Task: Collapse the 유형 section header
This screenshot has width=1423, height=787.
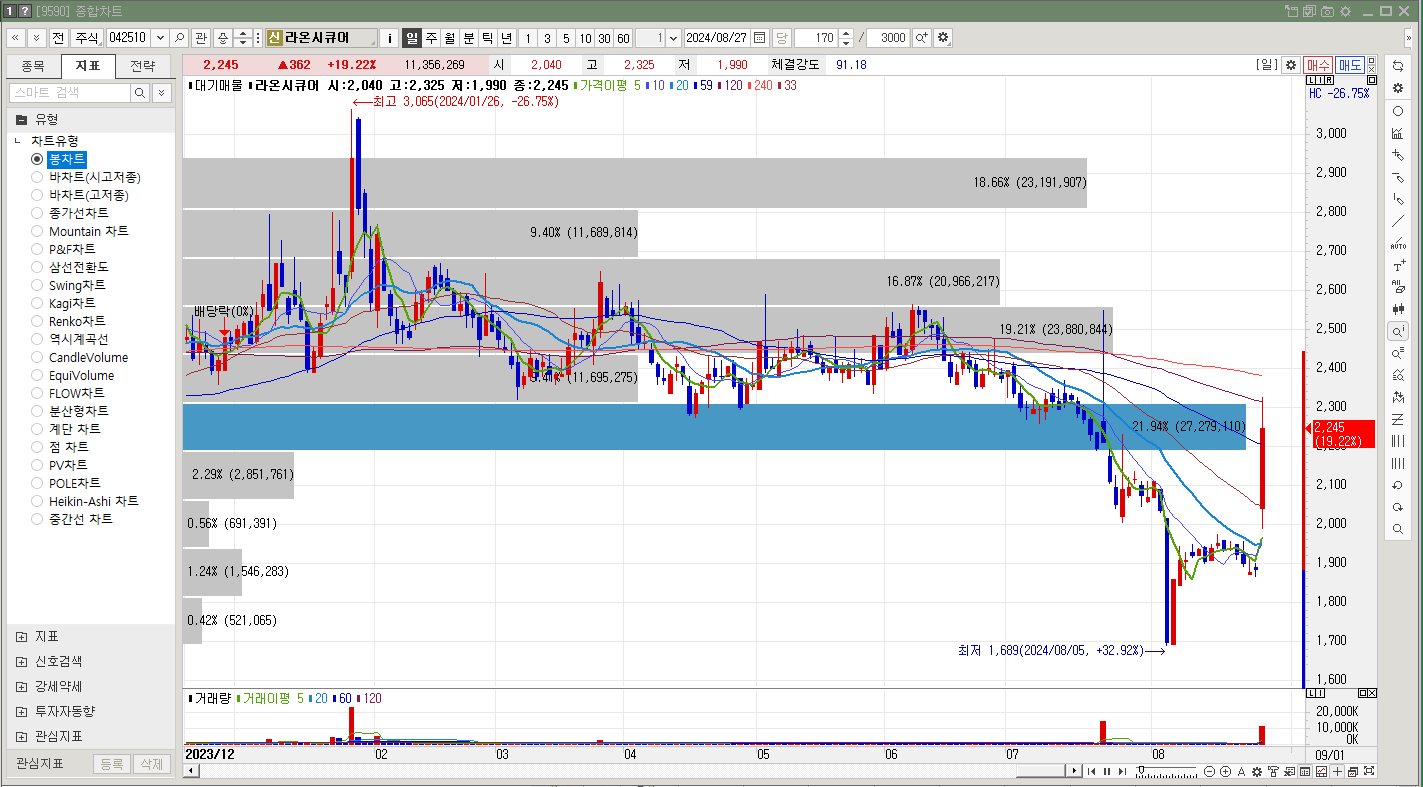Action: pyautogui.click(x=90, y=119)
